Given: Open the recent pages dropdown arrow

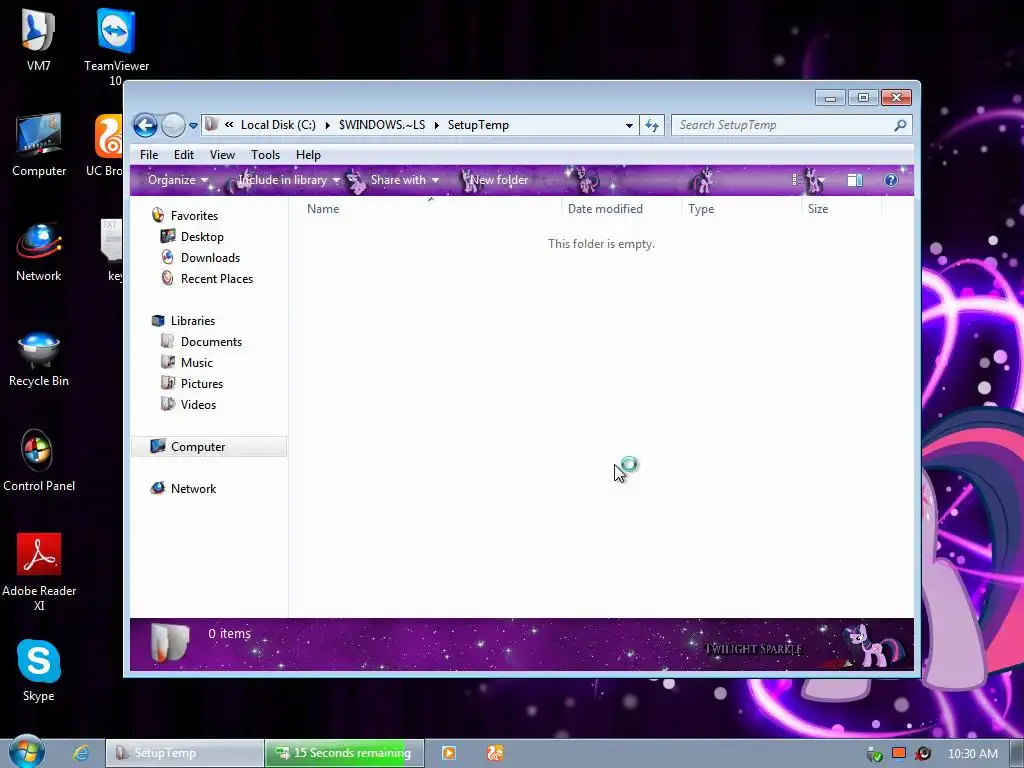Looking at the screenshot, I should click(x=193, y=125).
